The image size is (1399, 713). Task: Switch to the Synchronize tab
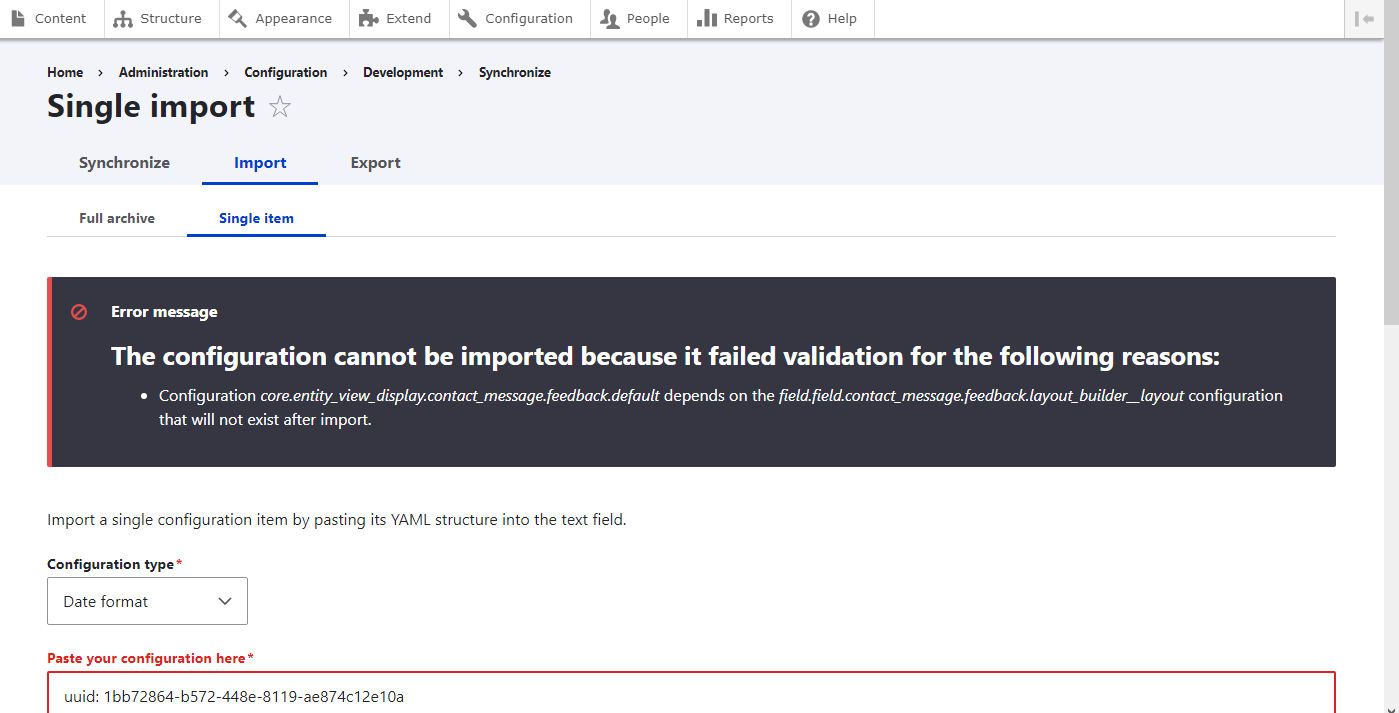(x=124, y=163)
